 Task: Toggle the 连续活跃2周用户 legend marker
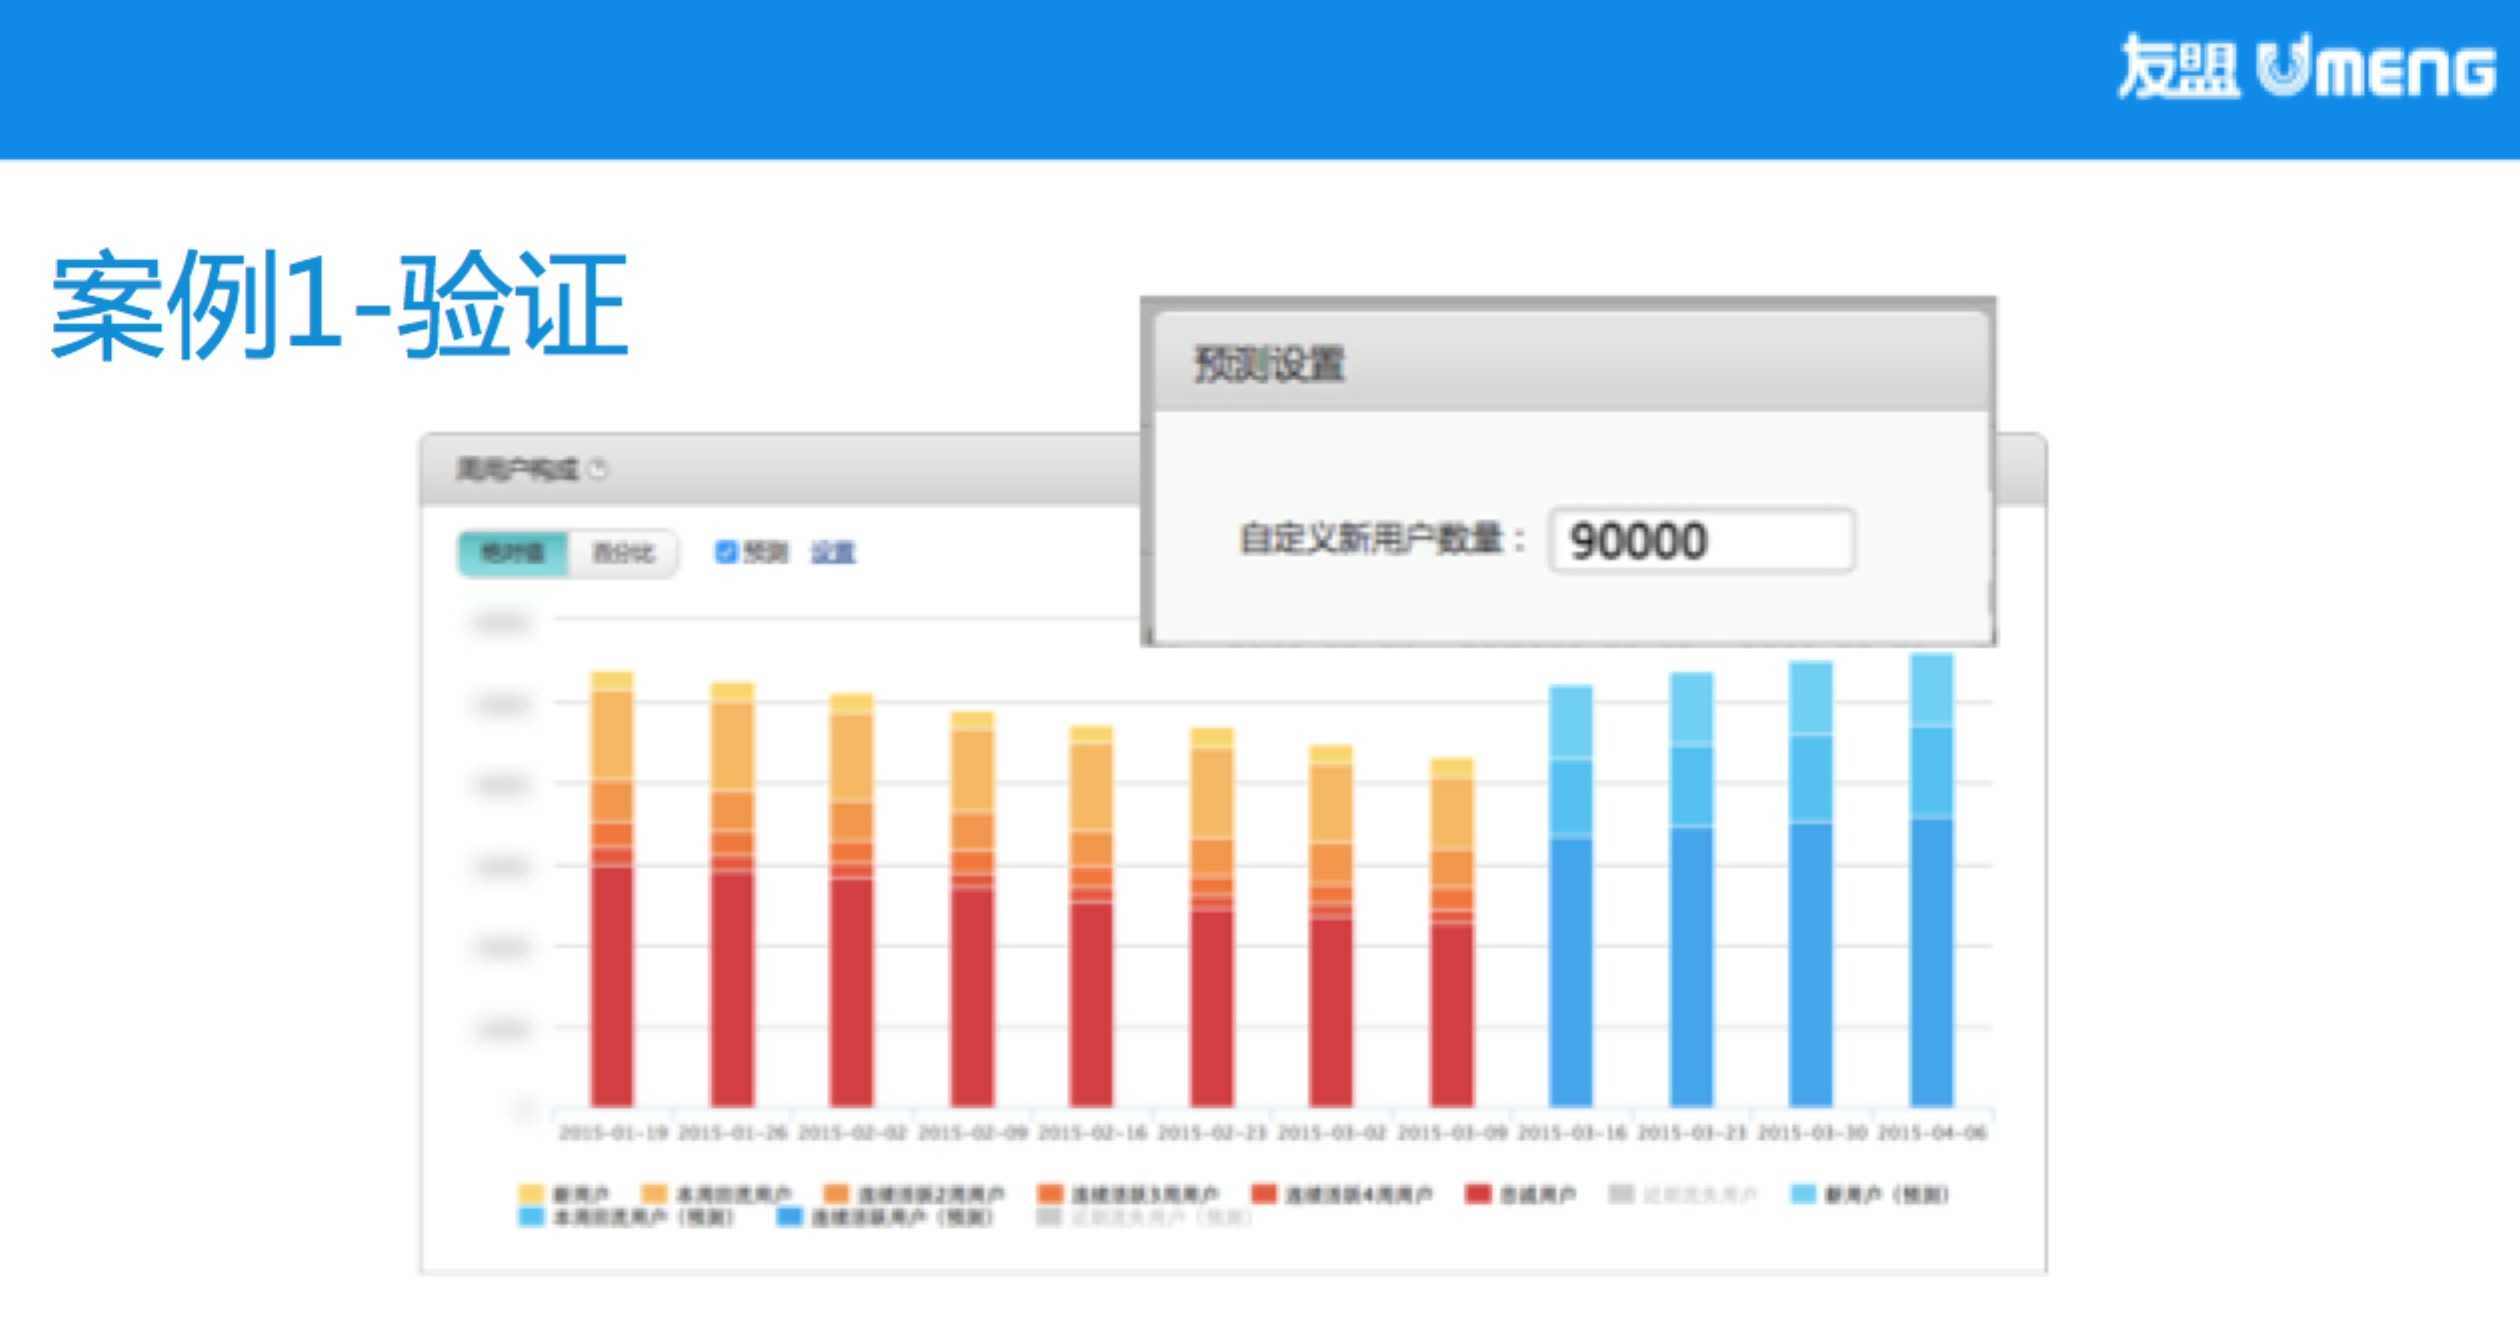(836, 1193)
